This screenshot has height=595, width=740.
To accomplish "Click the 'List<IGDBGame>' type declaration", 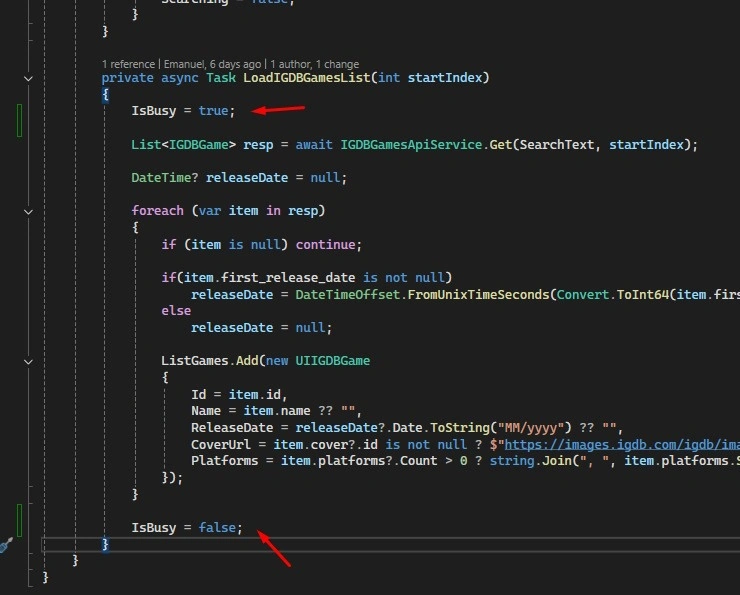I will pos(184,144).
